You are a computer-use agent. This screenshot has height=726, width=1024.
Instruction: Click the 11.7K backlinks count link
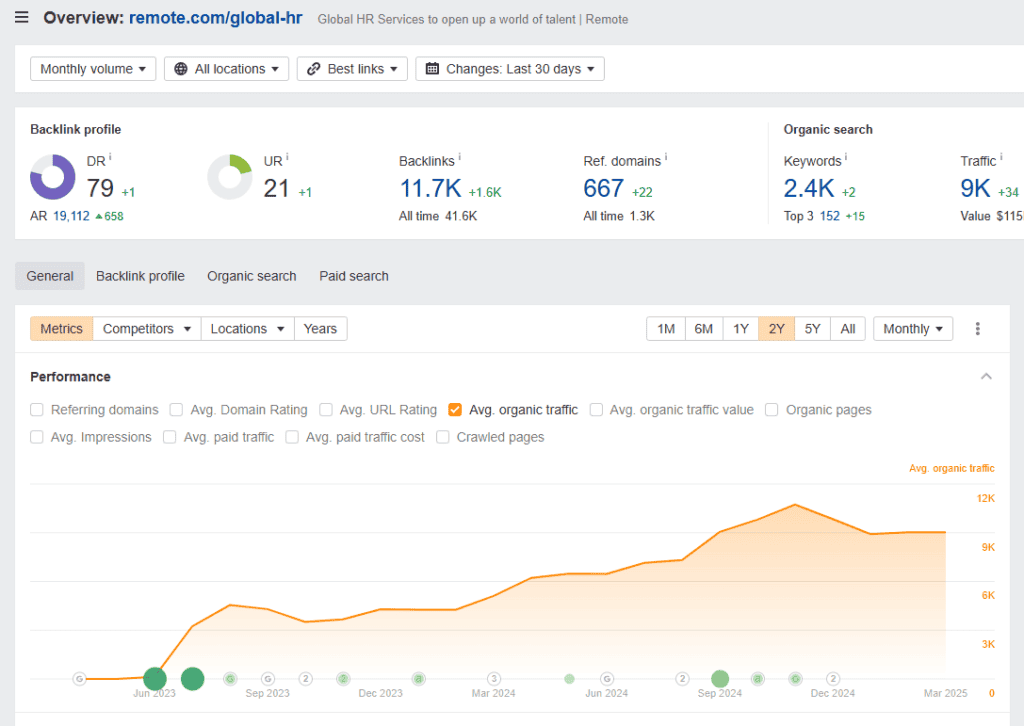[x=430, y=188]
